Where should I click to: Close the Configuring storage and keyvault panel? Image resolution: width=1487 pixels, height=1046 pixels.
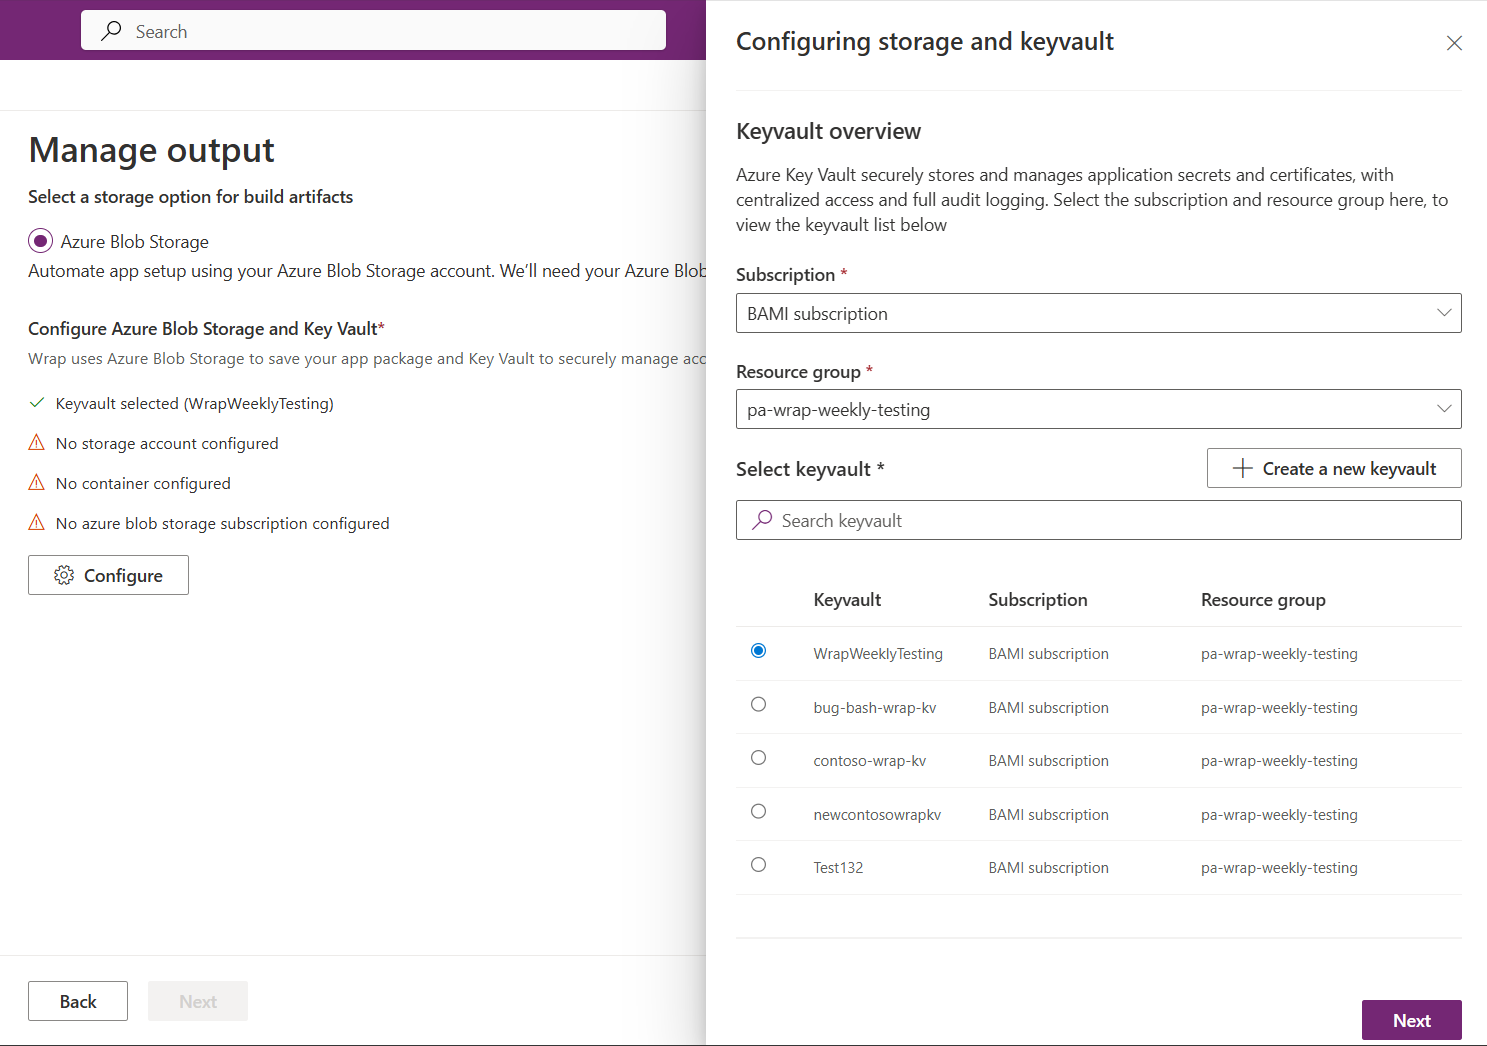[1454, 43]
